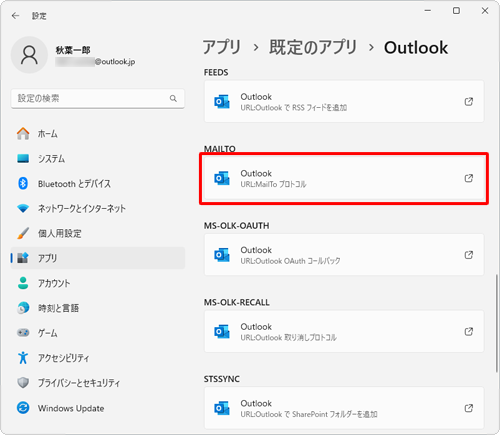Click the 秋葉一郎 account name
The image size is (500, 435).
click(73, 50)
